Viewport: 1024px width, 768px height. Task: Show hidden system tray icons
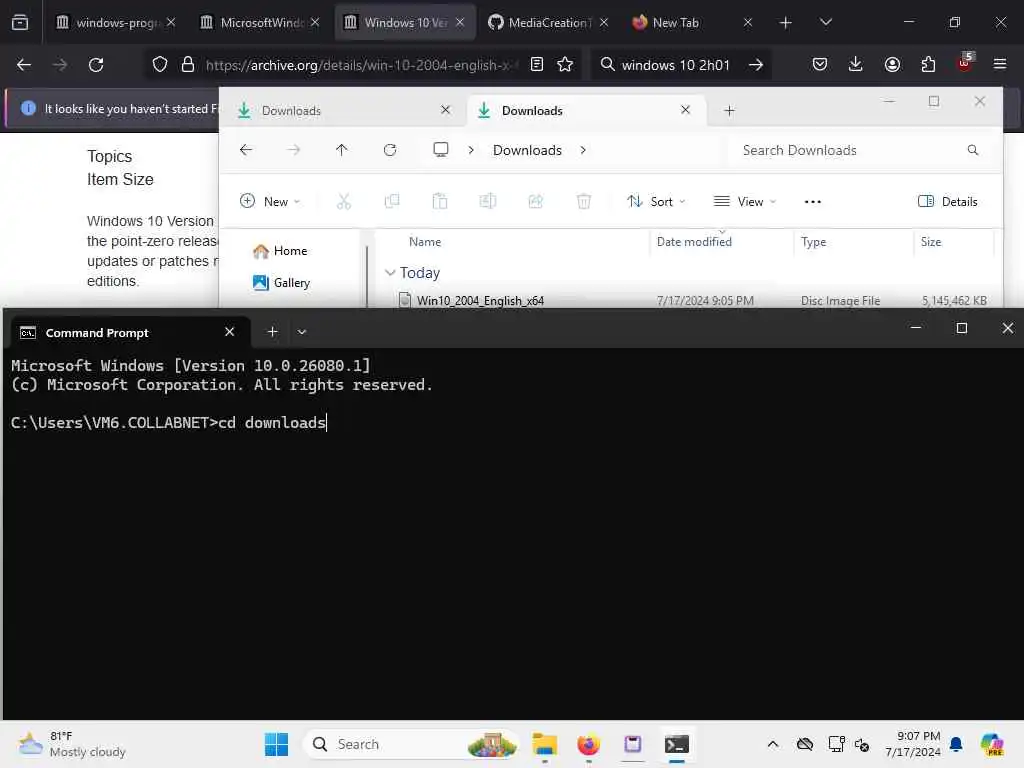pyautogui.click(x=773, y=744)
